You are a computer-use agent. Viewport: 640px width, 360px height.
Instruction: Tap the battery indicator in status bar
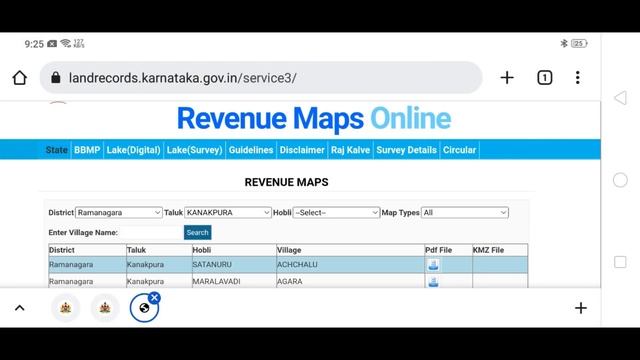[x=579, y=43]
